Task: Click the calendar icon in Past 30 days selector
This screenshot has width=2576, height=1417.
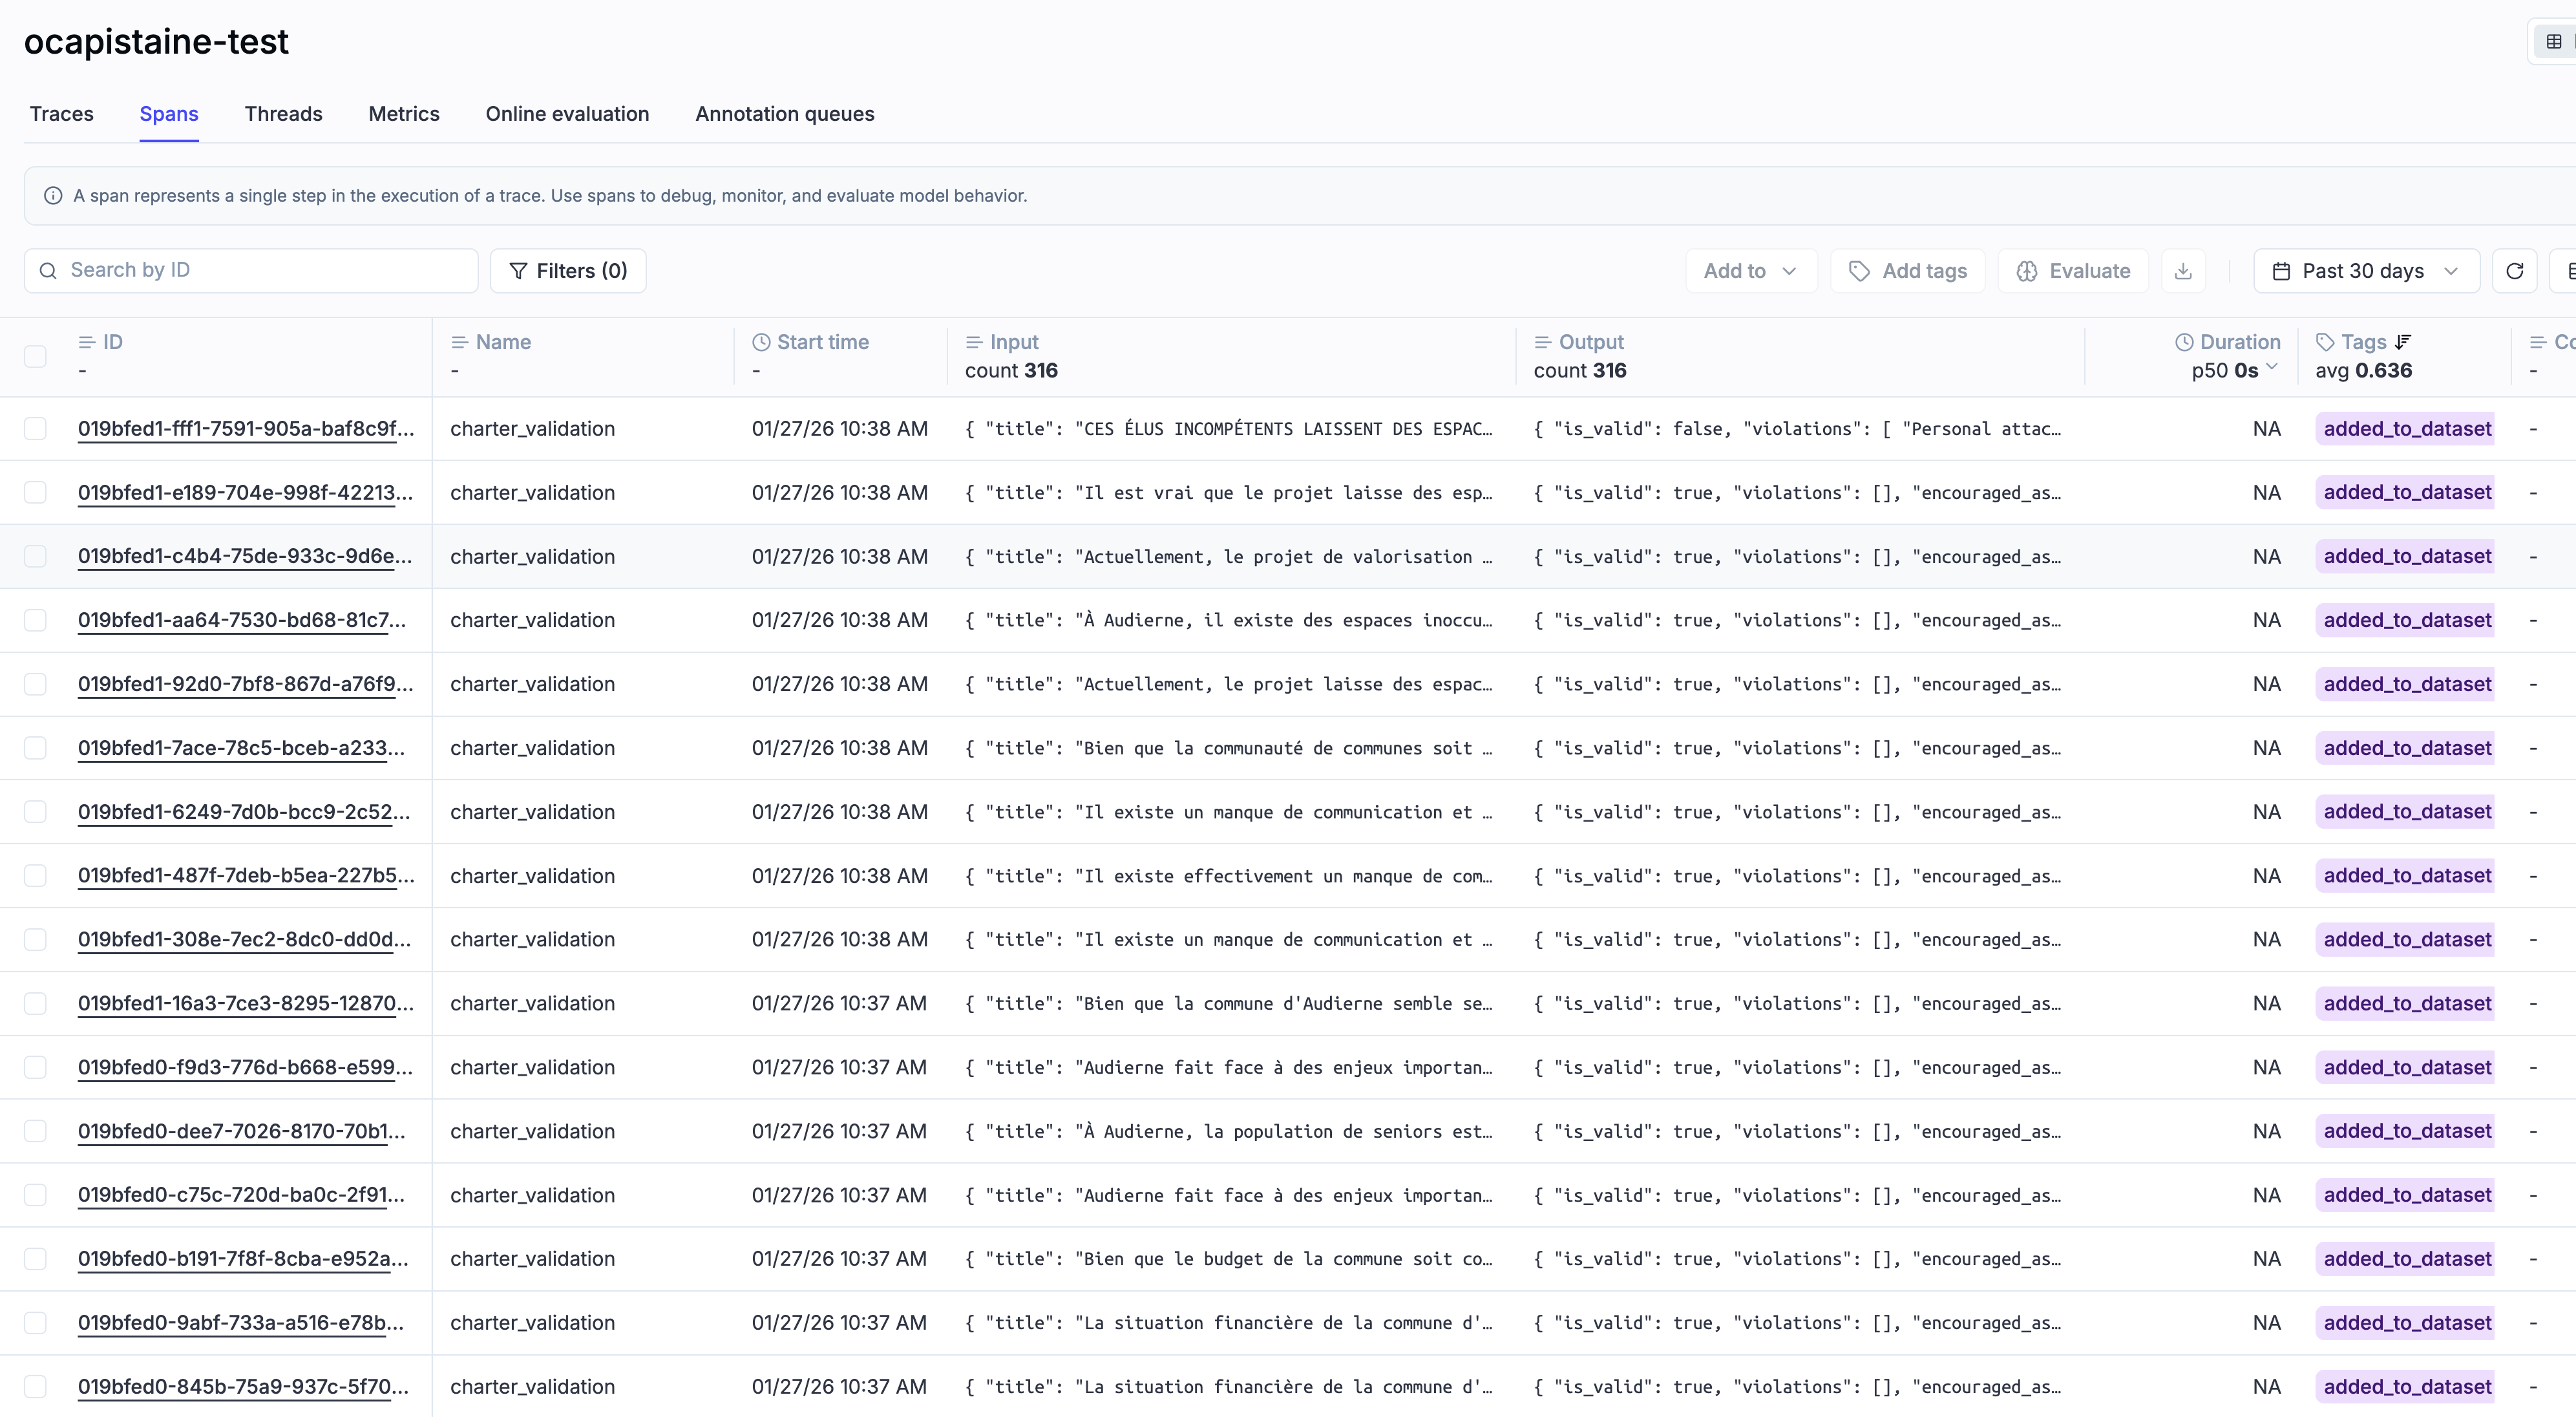Action: pyautogui.click(x=2282, y=270)
